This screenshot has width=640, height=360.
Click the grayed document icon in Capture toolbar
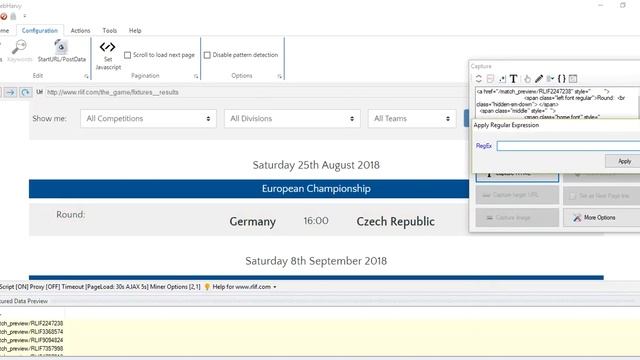click(x=490, y=79)
